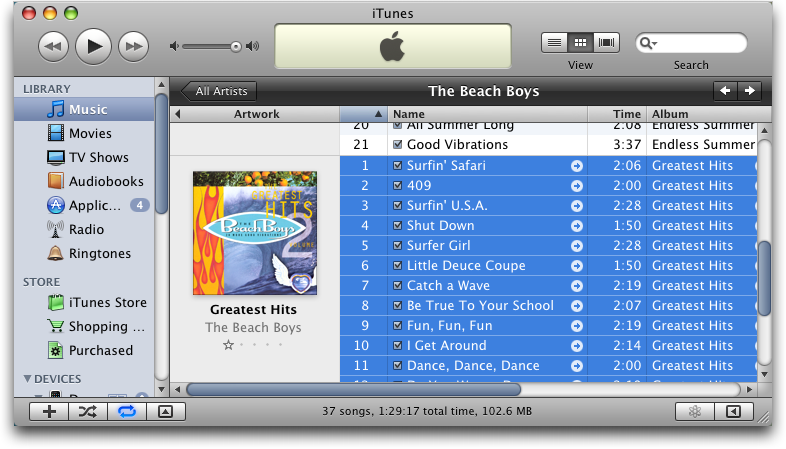Sort by the Time column header
Viewport: 786px width, 449px height.
click(618, 114)
